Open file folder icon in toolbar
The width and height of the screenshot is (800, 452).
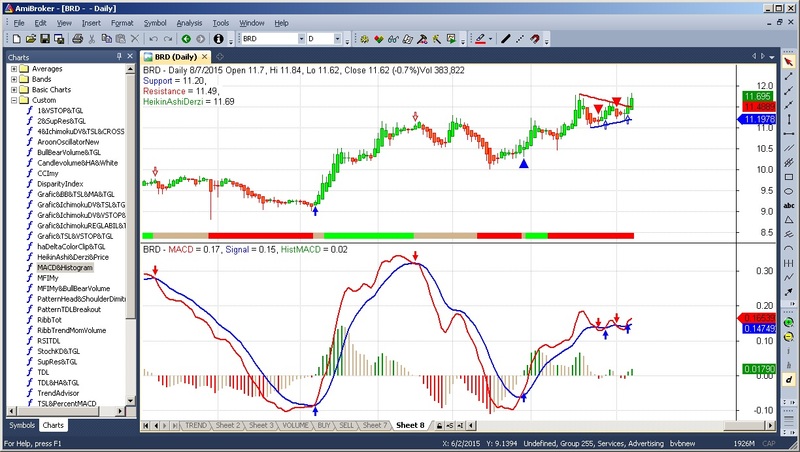click(x=31, y=39)
